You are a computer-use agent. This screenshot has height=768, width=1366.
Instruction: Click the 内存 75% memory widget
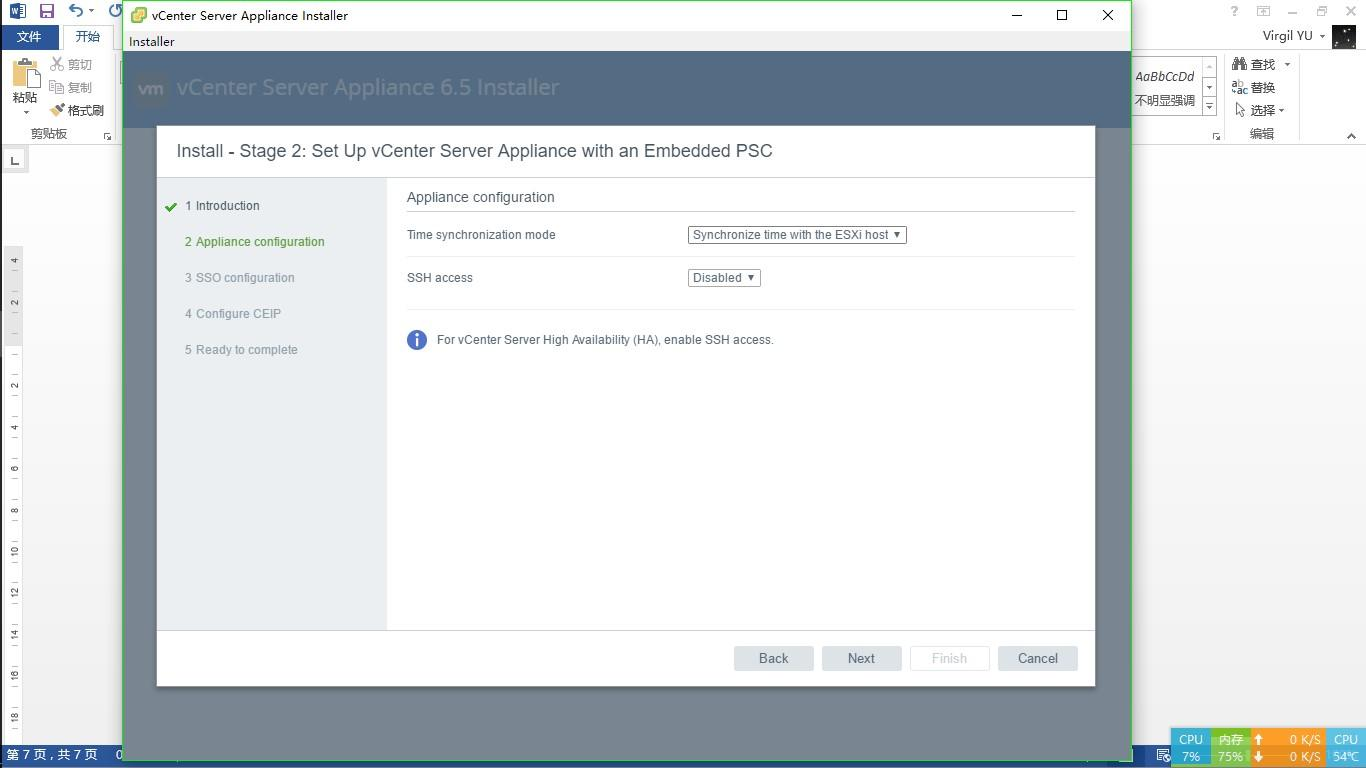pyautogui.click(x=1230, y=748)
